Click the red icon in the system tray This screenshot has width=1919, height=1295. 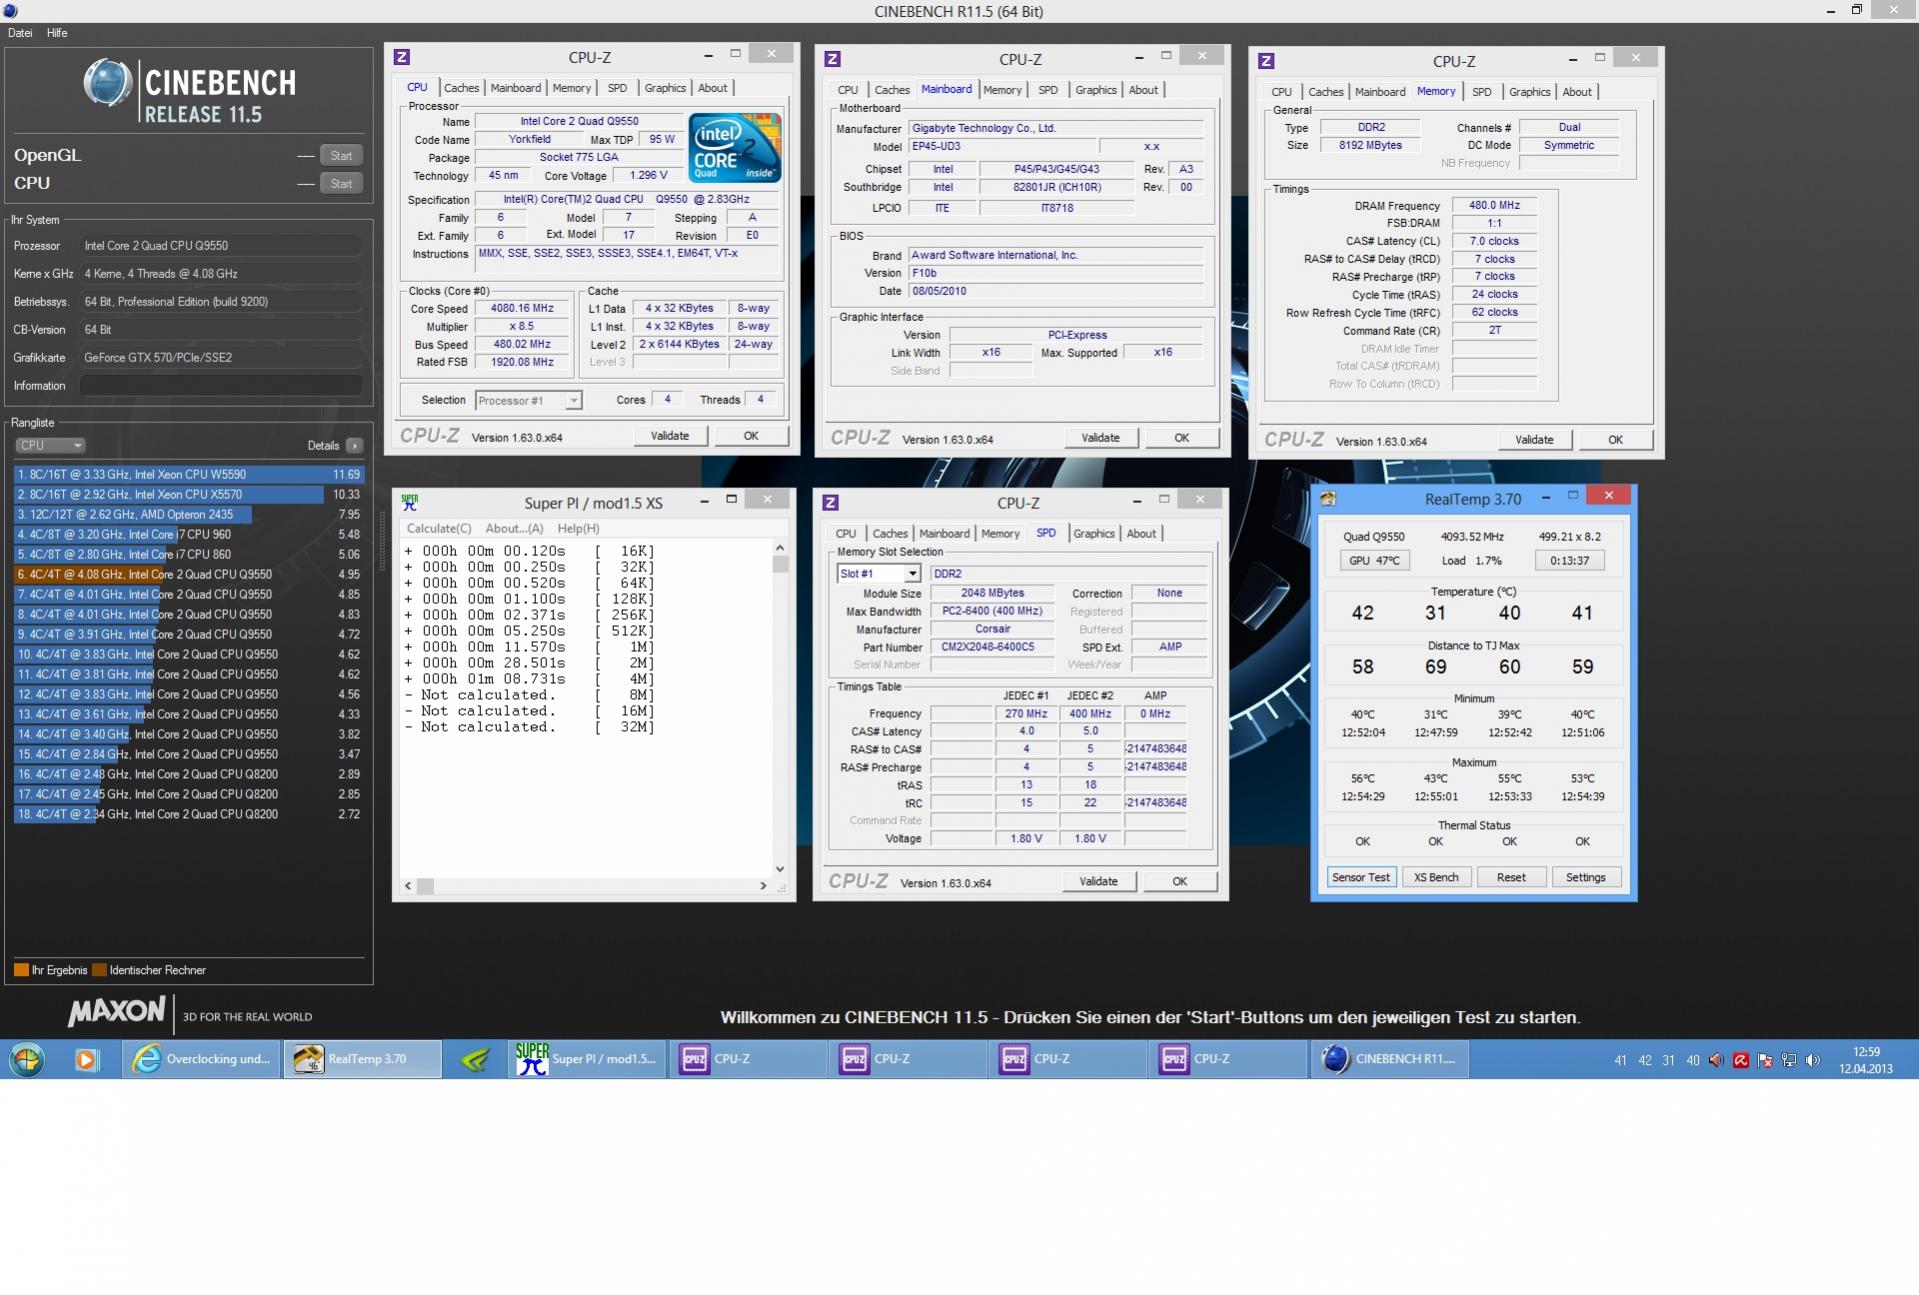(1741, 1060)
